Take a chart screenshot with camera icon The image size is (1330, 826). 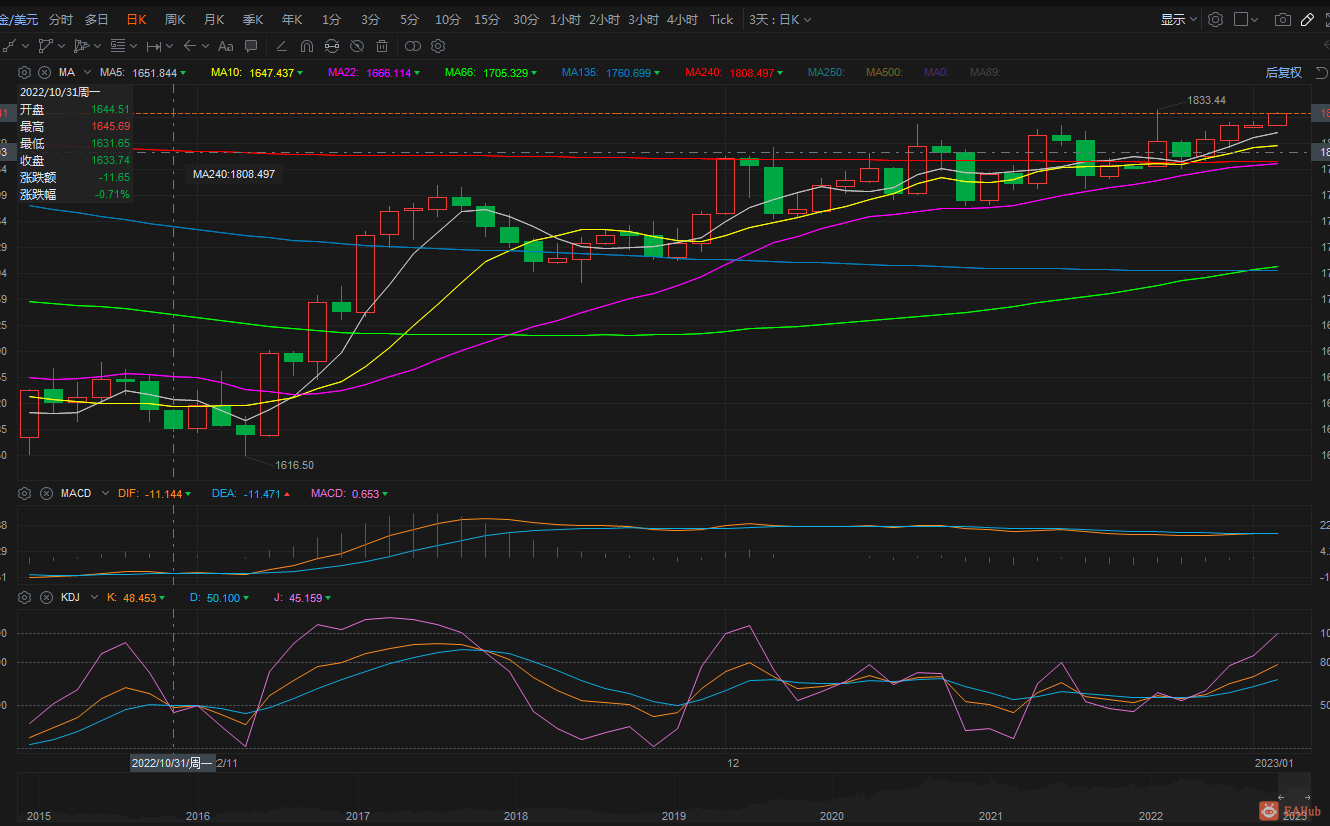tap(1283, 19)
